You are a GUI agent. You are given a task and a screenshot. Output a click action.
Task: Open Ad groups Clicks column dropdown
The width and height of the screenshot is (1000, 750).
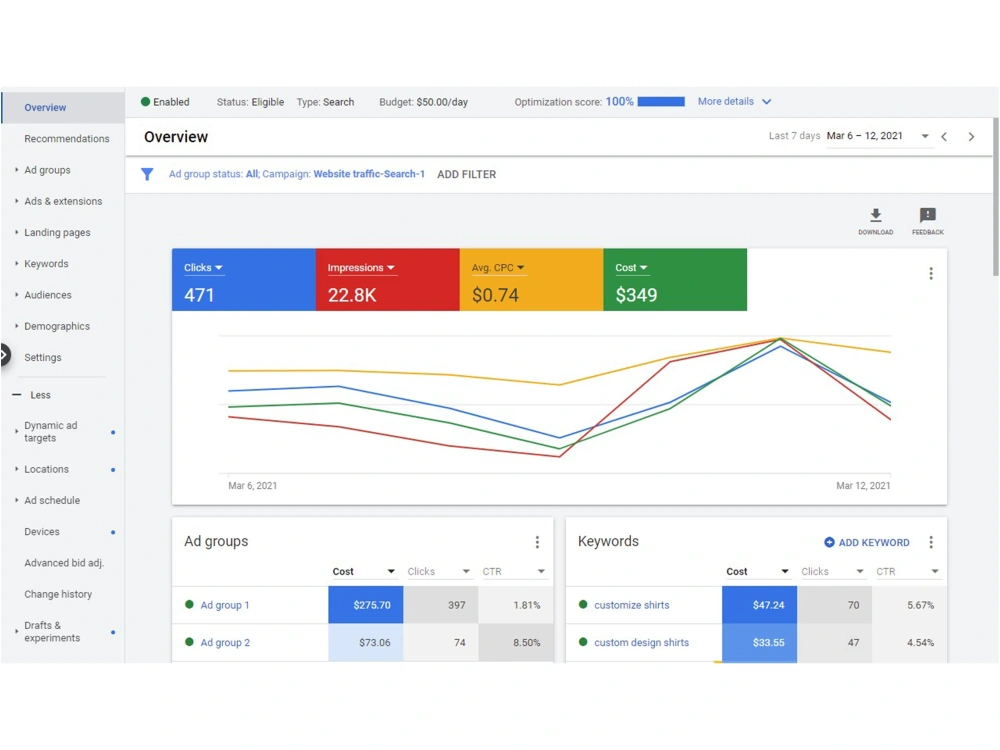[466, 571]
